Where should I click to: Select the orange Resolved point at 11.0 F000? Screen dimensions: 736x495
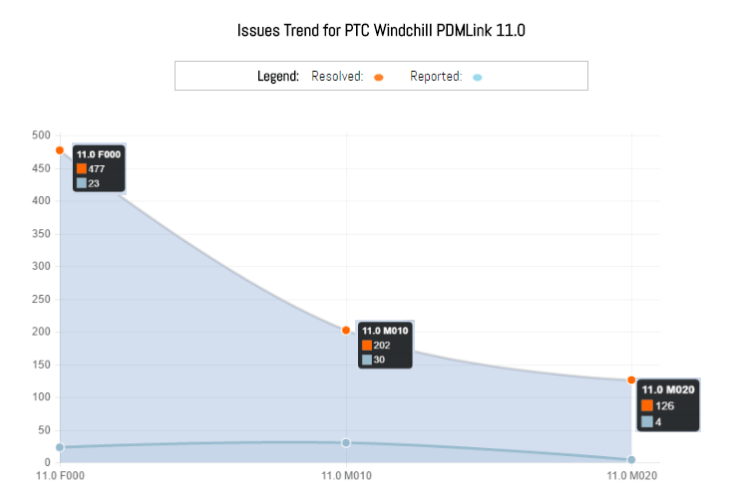tap(59, 150)
